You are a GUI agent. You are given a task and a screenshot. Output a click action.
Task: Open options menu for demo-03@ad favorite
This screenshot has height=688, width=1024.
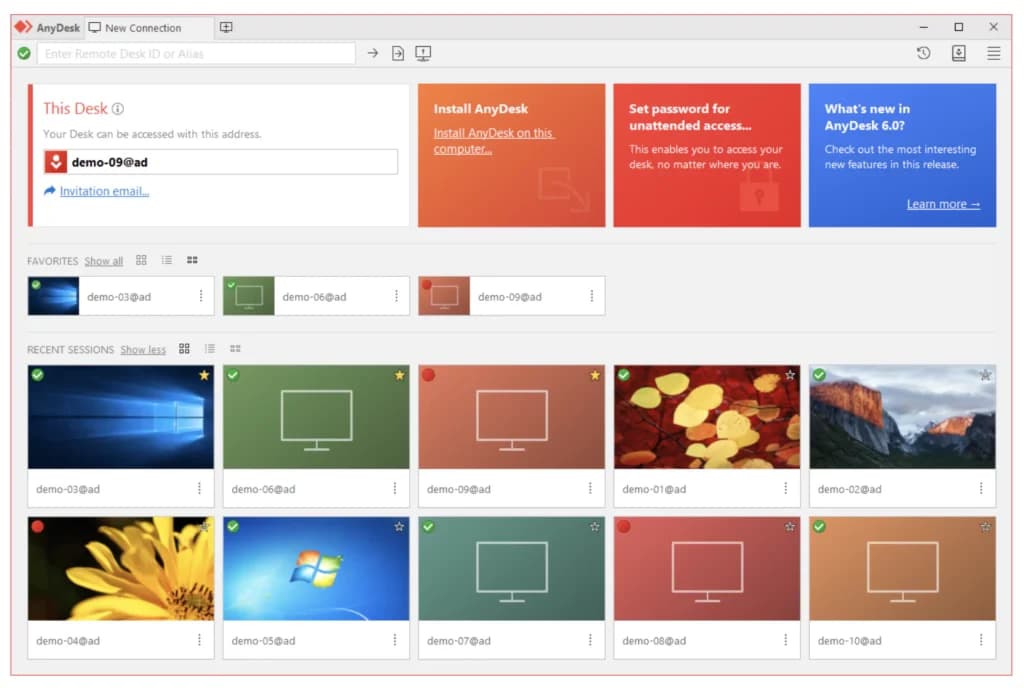coord(200,296)
